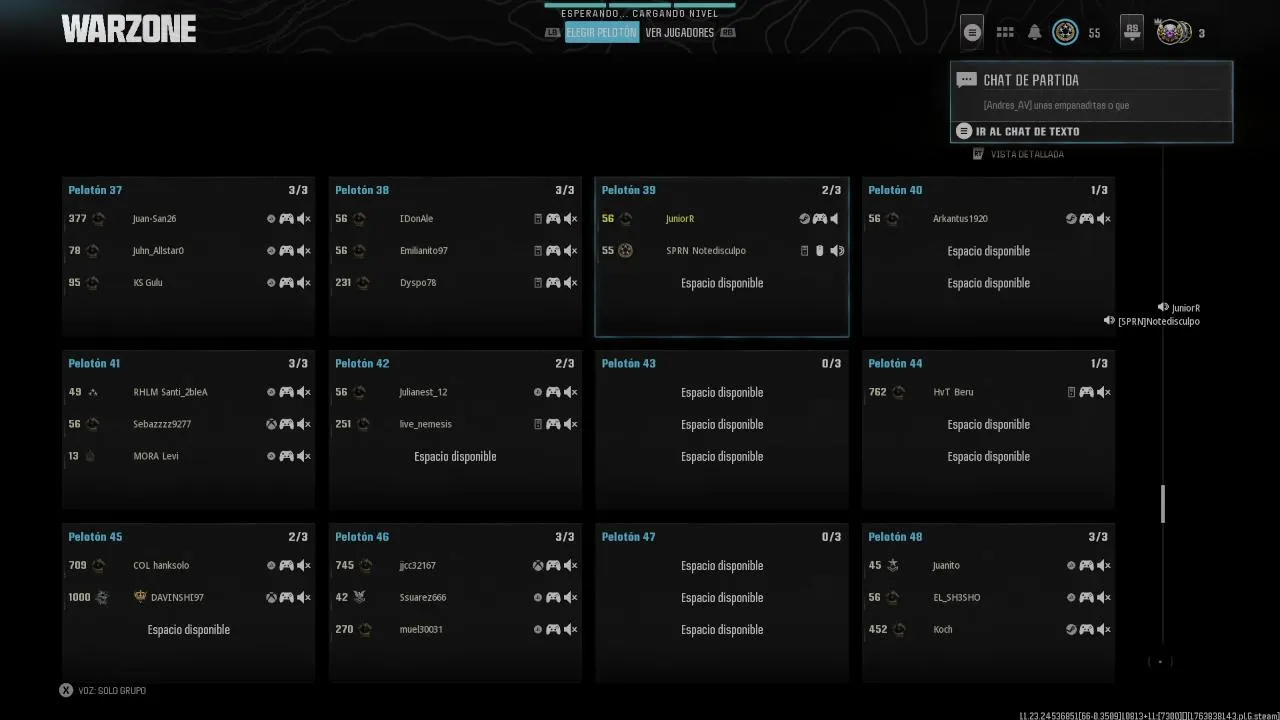
Task: Click the chat bubble icon in Chat de Partida
Action: point(966,80)
